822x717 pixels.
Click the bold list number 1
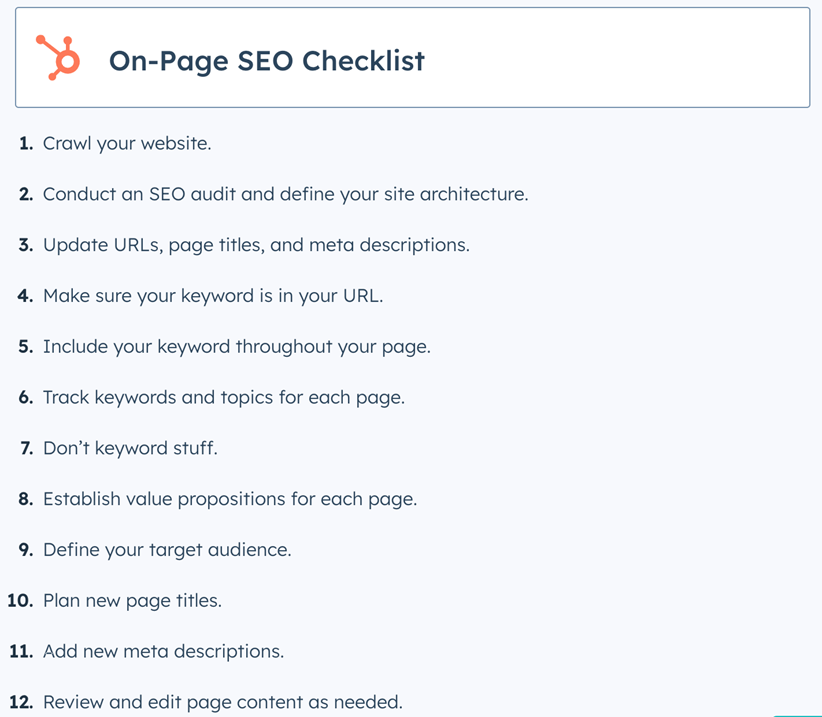point(26,143)
